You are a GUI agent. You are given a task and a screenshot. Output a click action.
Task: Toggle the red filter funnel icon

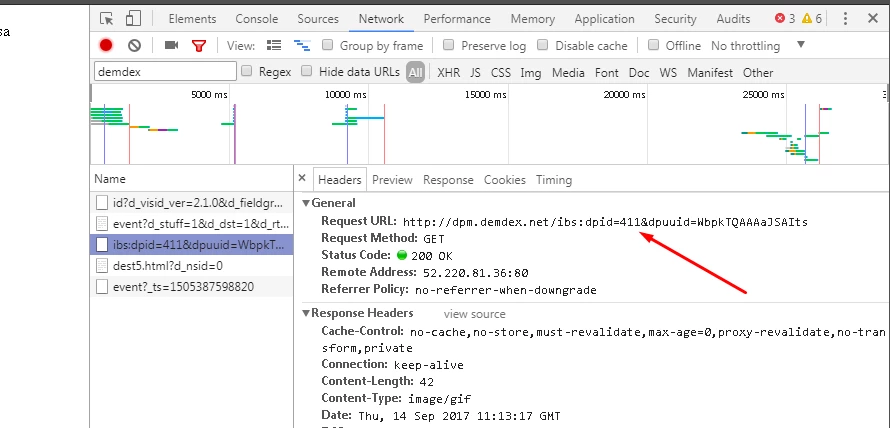[x=199, y=46]
